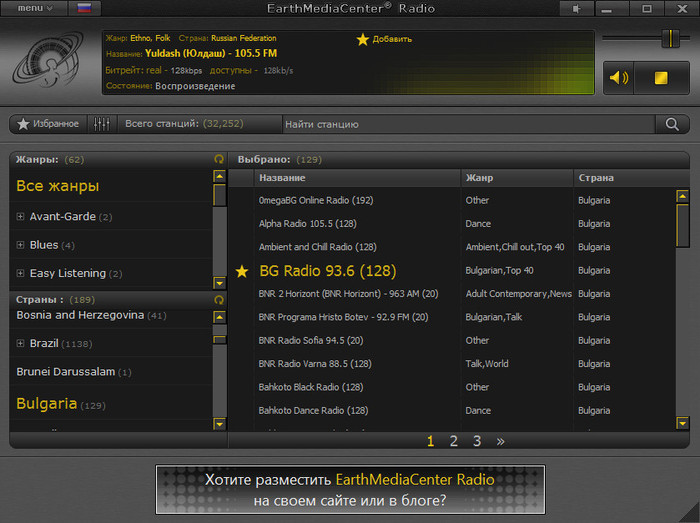Open the menu dropdown
700x523 pixels.
point(34,8)
